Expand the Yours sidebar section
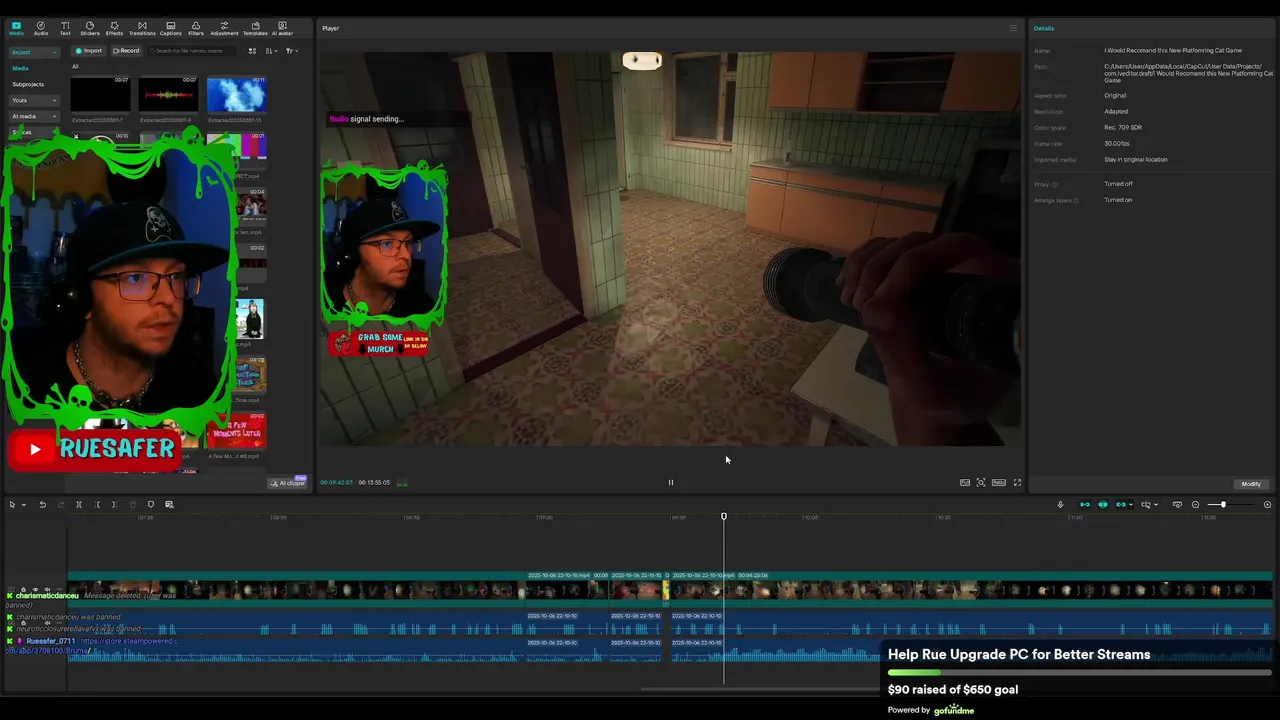 click(34, 100)
